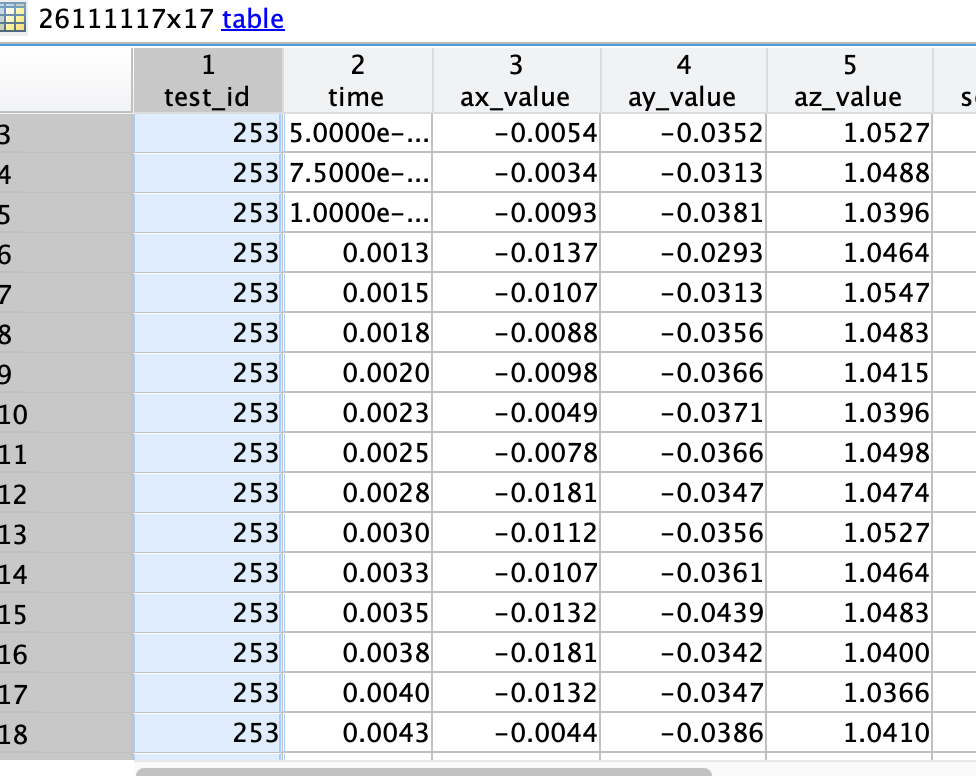Select row header 17
The image size is (976, 776).
(67, 693)
